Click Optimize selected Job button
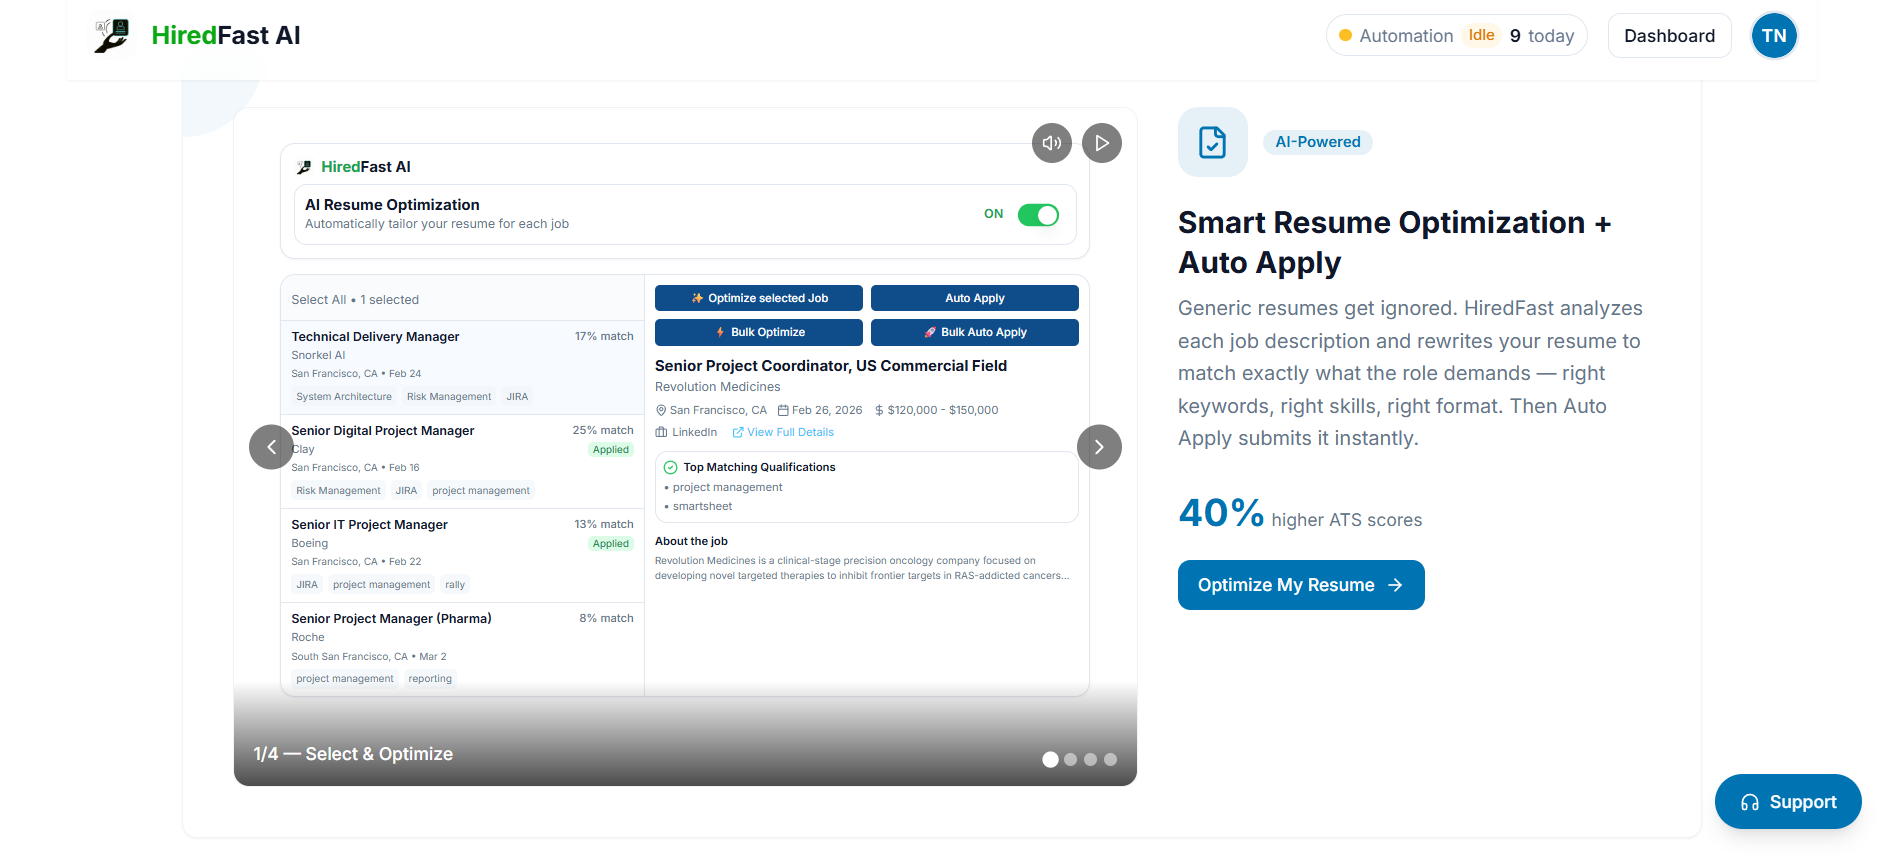This screenshot has height=856, width=1888. pos(759,298)
